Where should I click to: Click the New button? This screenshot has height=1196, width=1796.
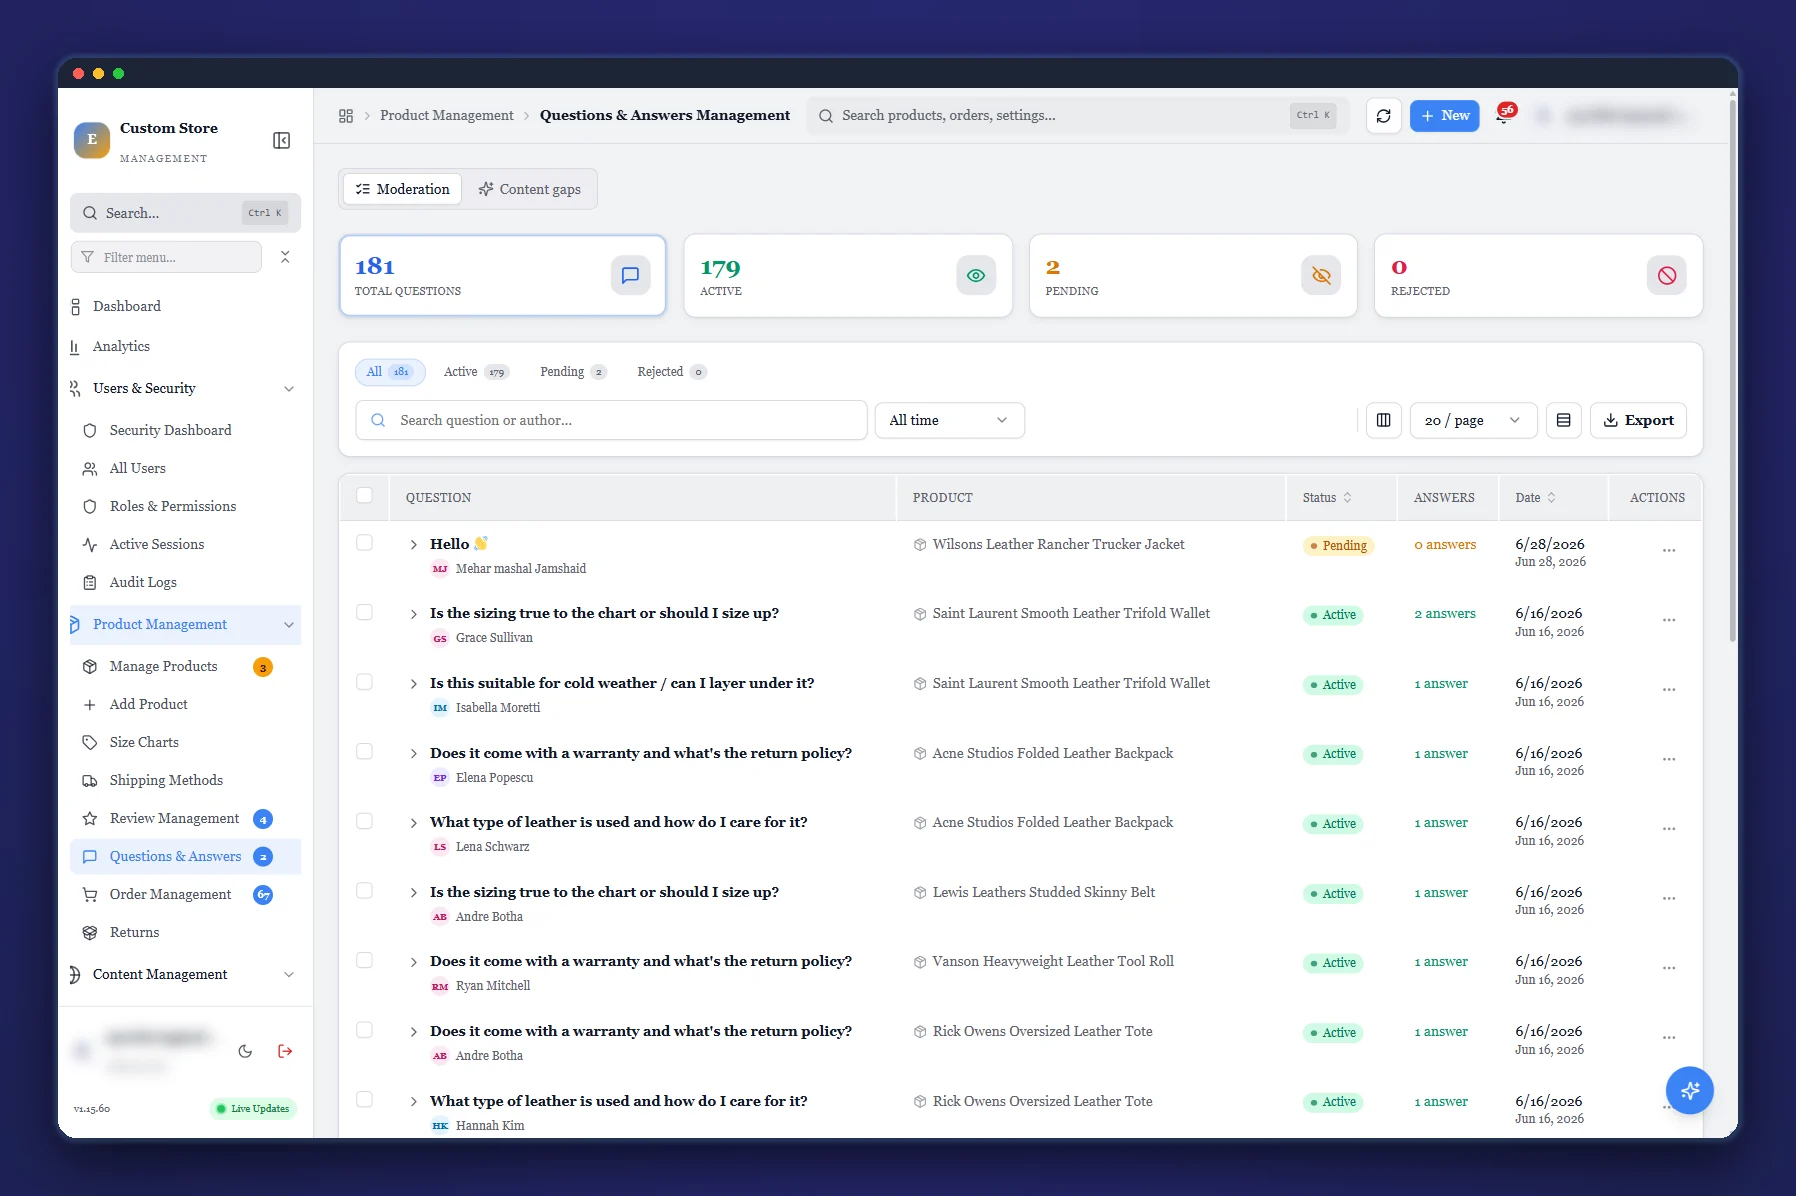pos(1444,116)
